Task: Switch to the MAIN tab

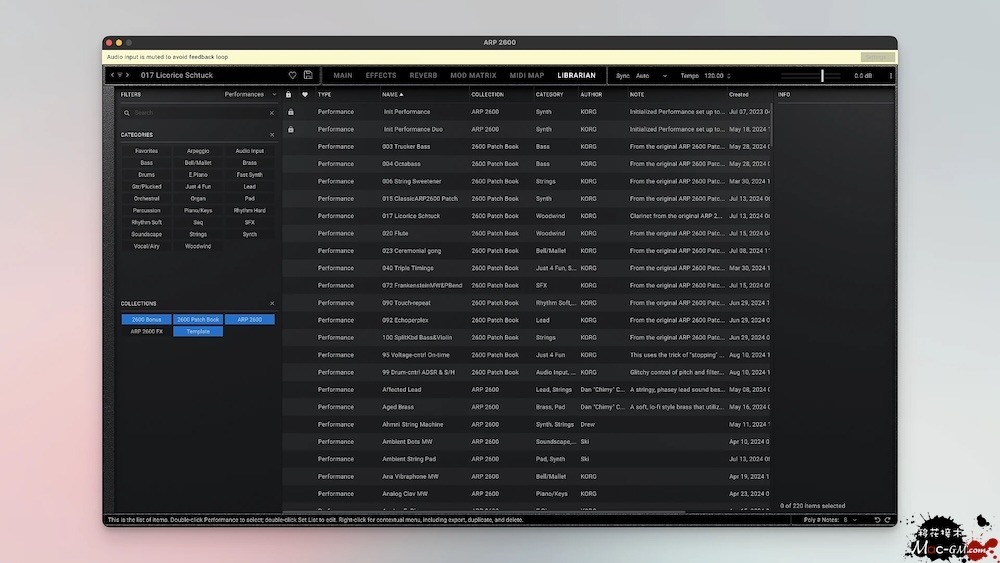Action: click(342, 75)
